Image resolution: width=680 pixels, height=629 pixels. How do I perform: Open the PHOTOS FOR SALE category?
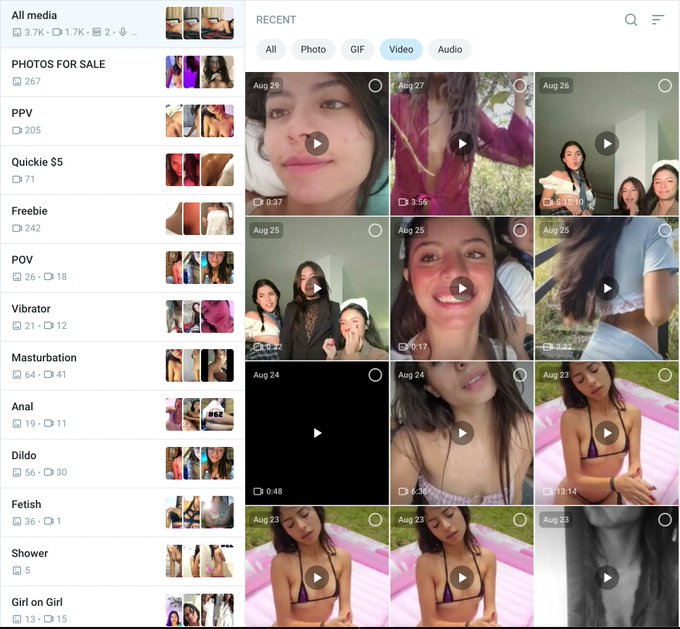click(x=122, y=72)
